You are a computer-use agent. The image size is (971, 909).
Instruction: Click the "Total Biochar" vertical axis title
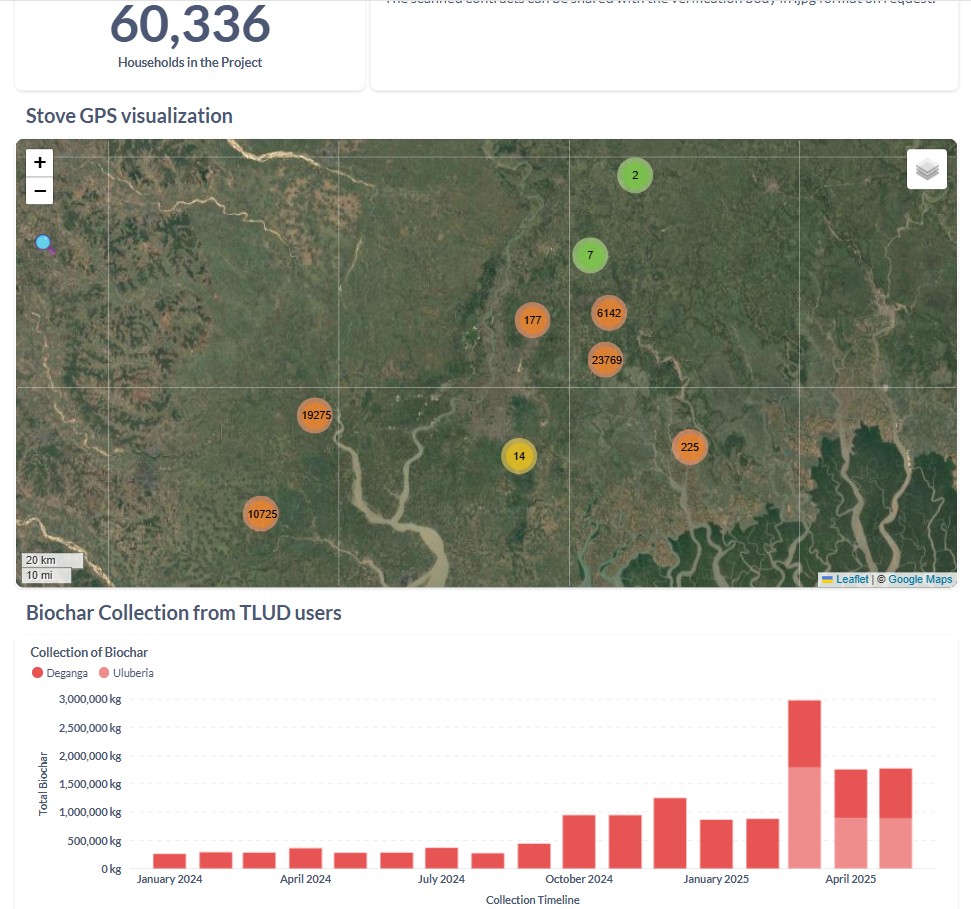[43, 783]
